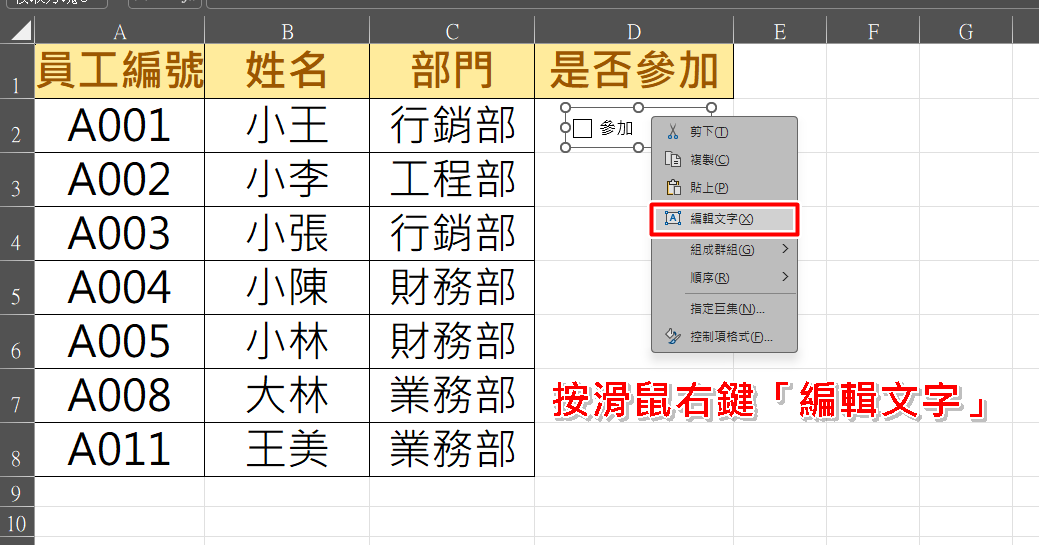This screenshot has width=1039, height=545.
Task: Click name cell 小王
Action: click(x=287, y=126)
